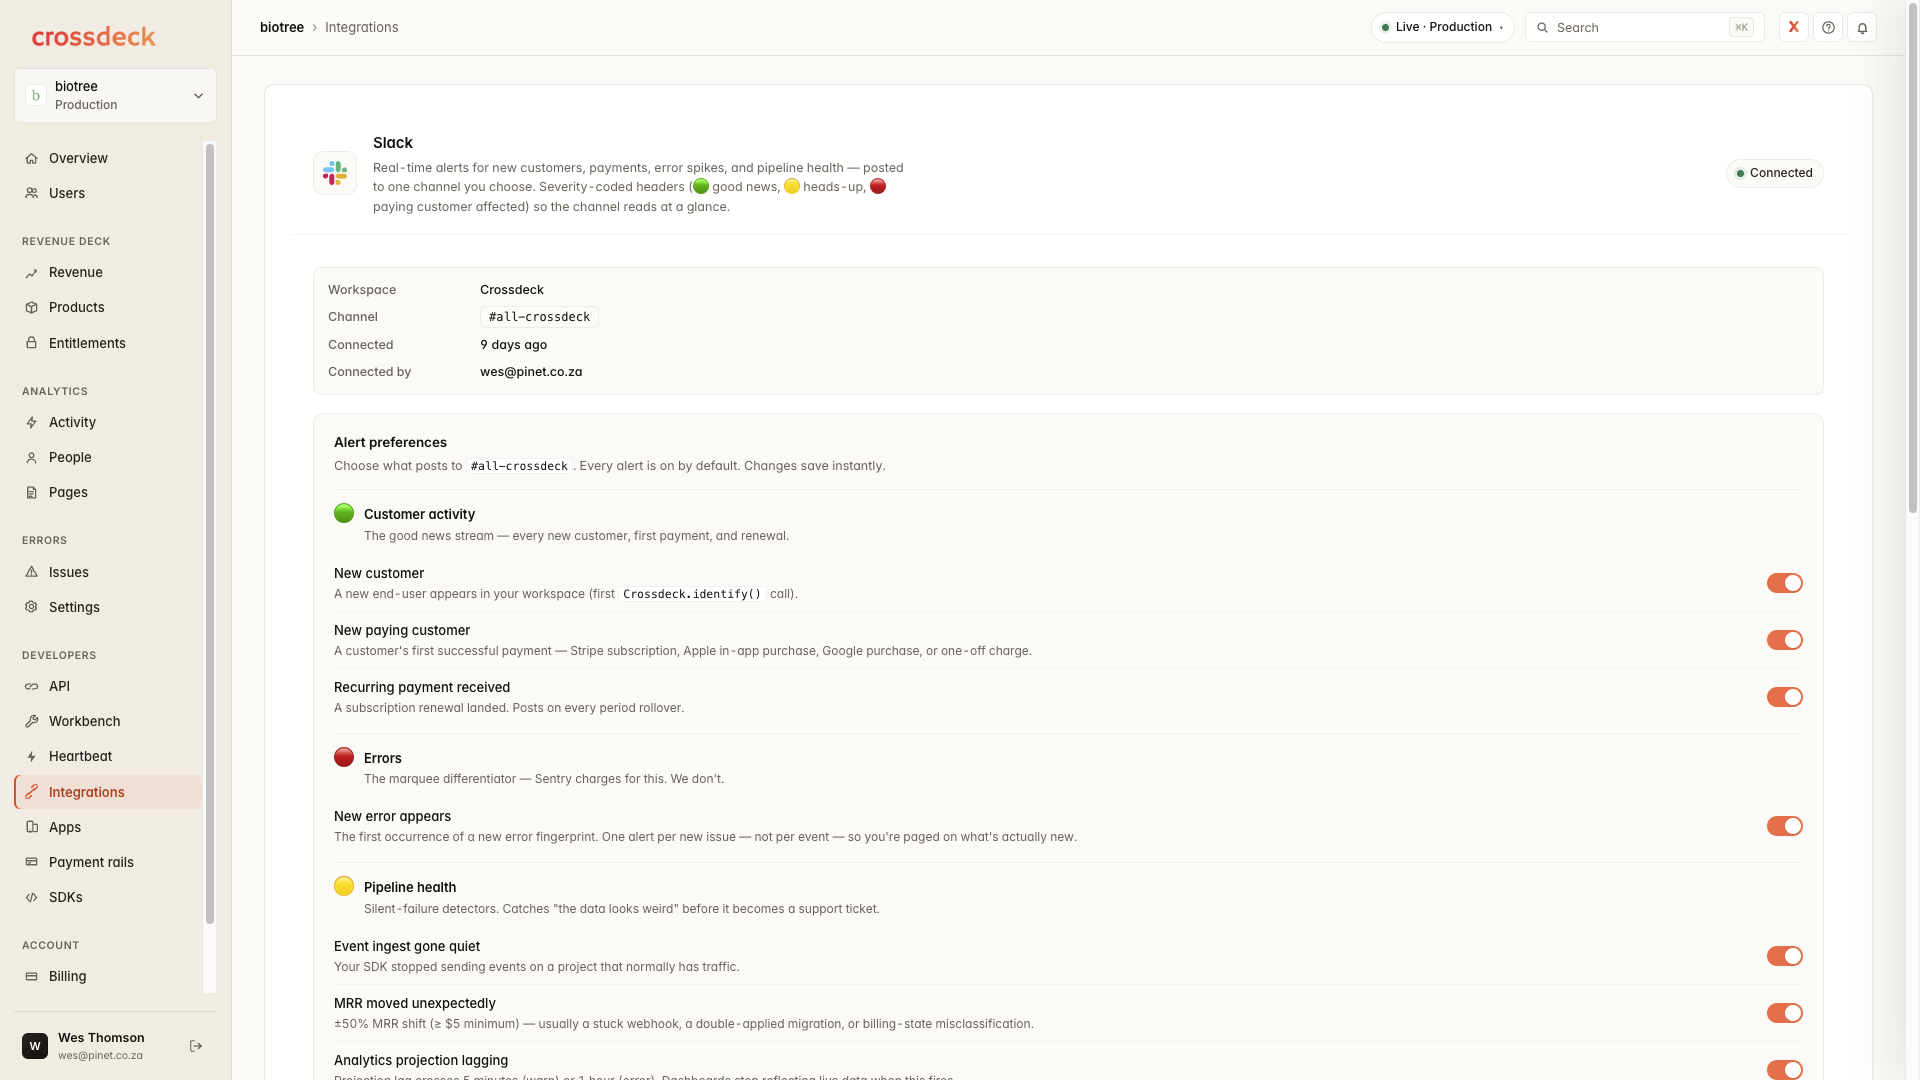
Task: Click the #all-crossdeck channel tag
Action: [539, 317]
